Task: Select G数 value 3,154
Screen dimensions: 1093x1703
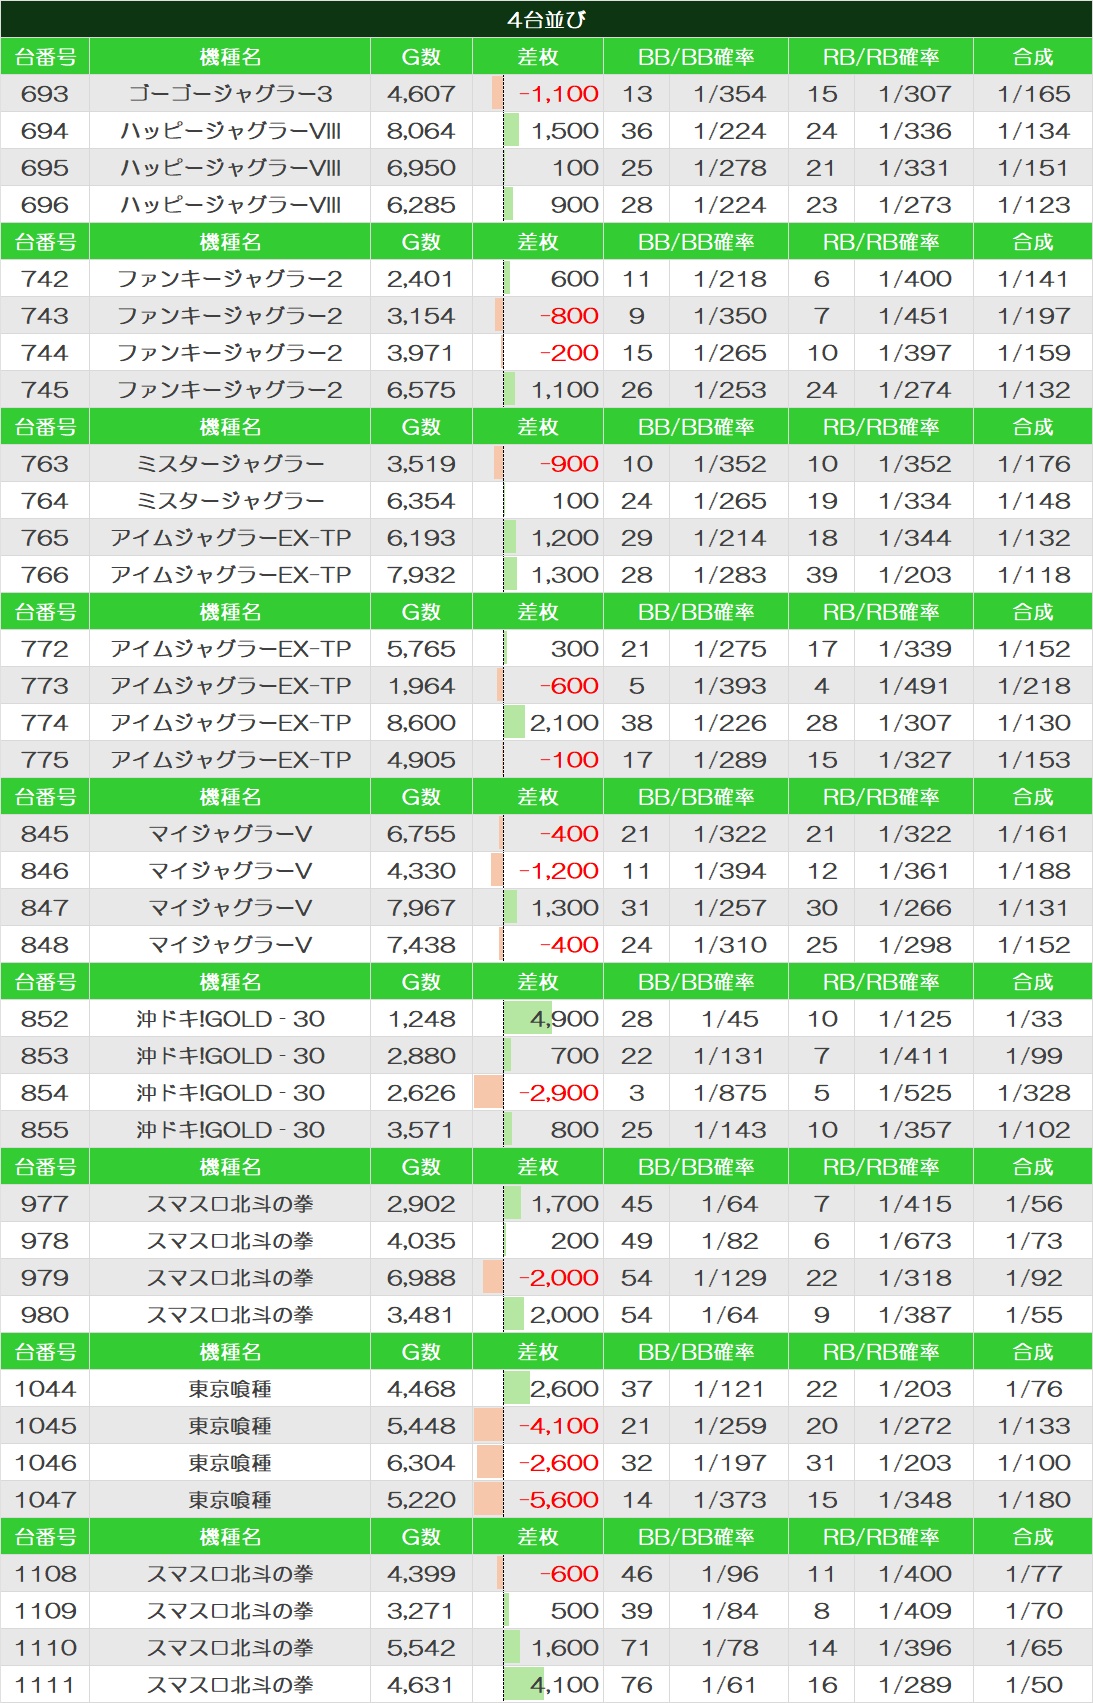Action: click(421, 316)
